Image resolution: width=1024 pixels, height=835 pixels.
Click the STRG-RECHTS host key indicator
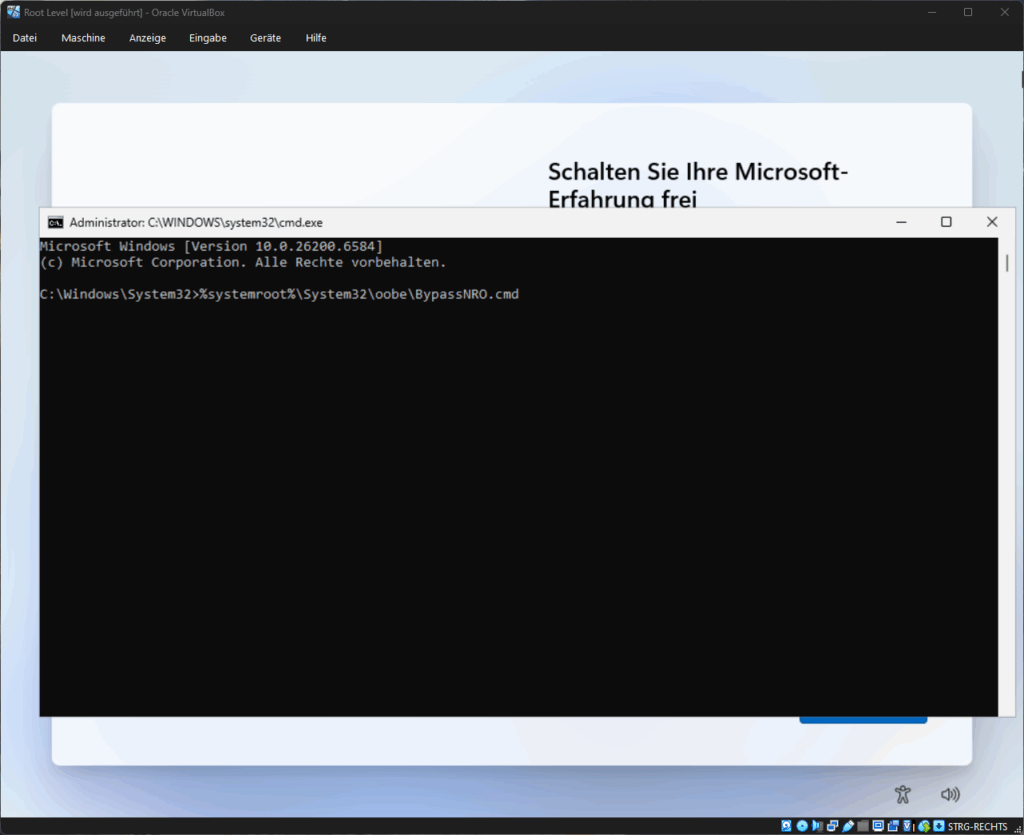point(977,826)
